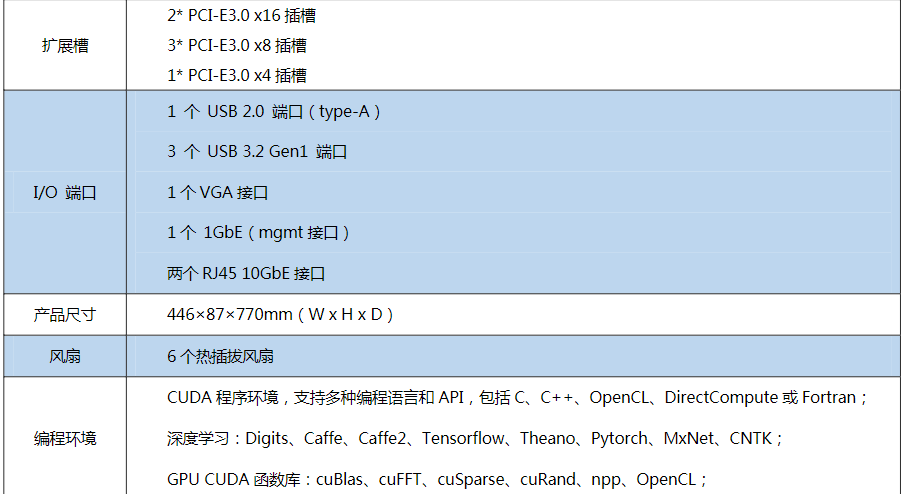
Task: Click the 1GbE mgmt 接口 text
Action: tap(260, 233)
